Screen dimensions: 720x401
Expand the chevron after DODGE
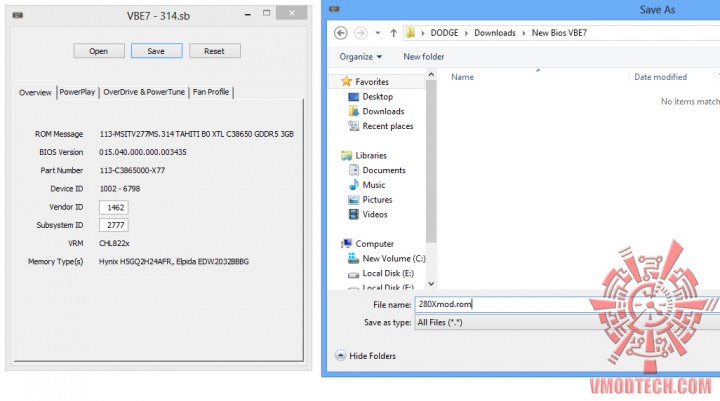pos(467,33)
